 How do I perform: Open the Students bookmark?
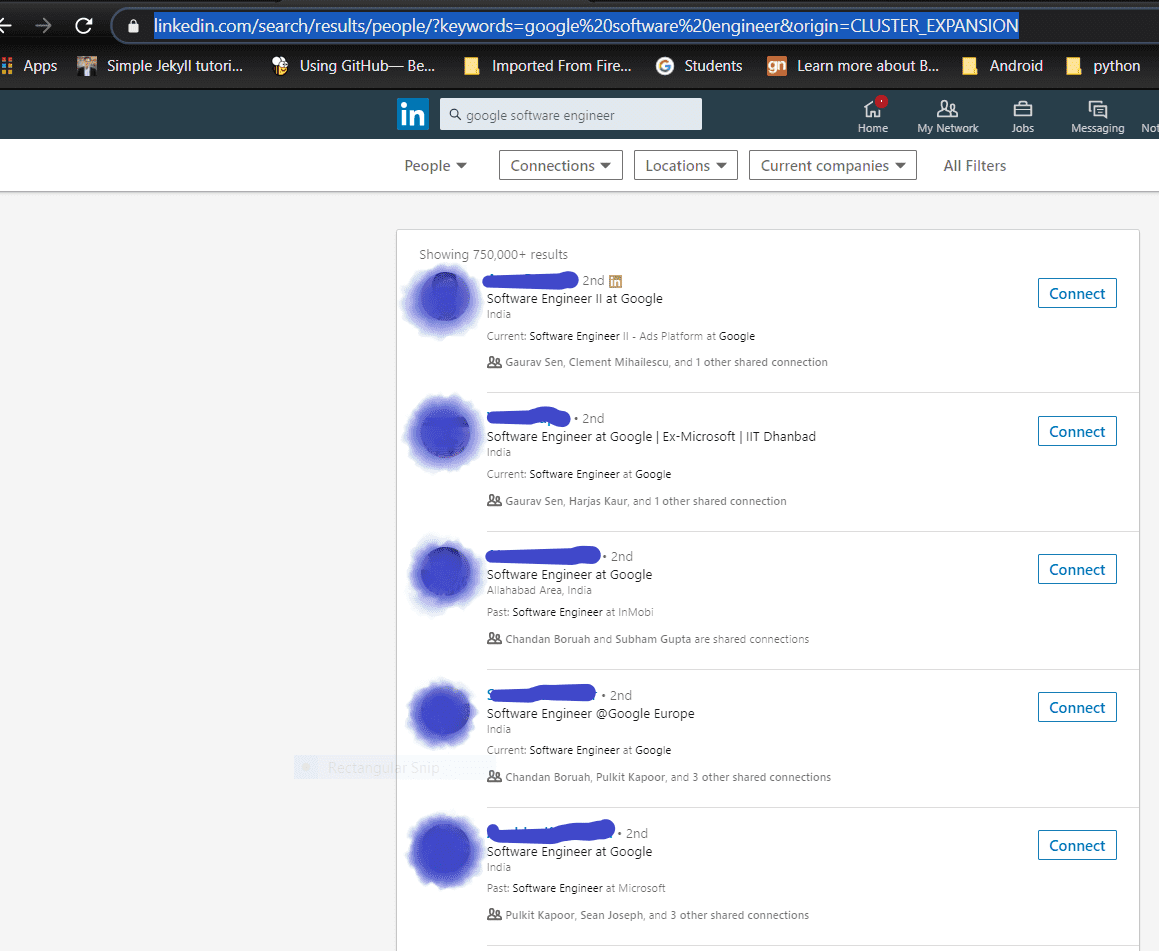point(700,66)
